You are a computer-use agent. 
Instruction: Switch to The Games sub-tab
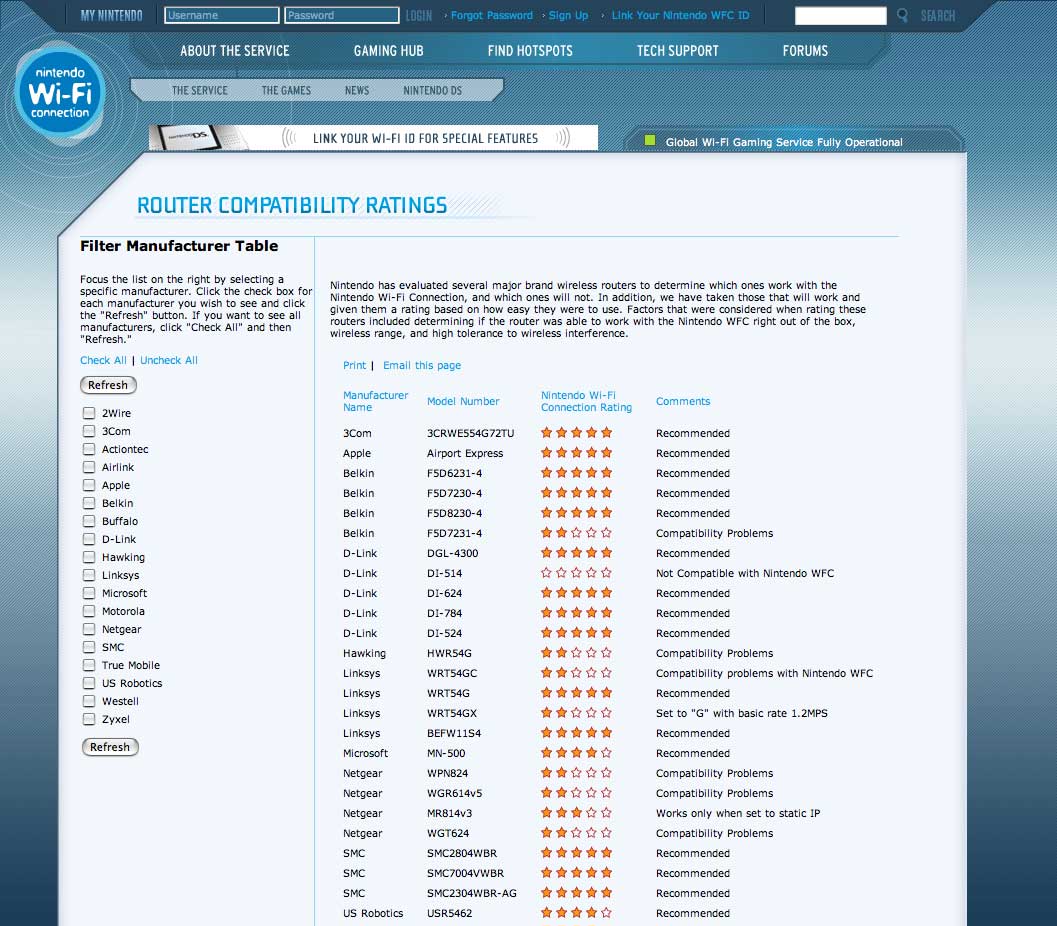pos(286,90)
